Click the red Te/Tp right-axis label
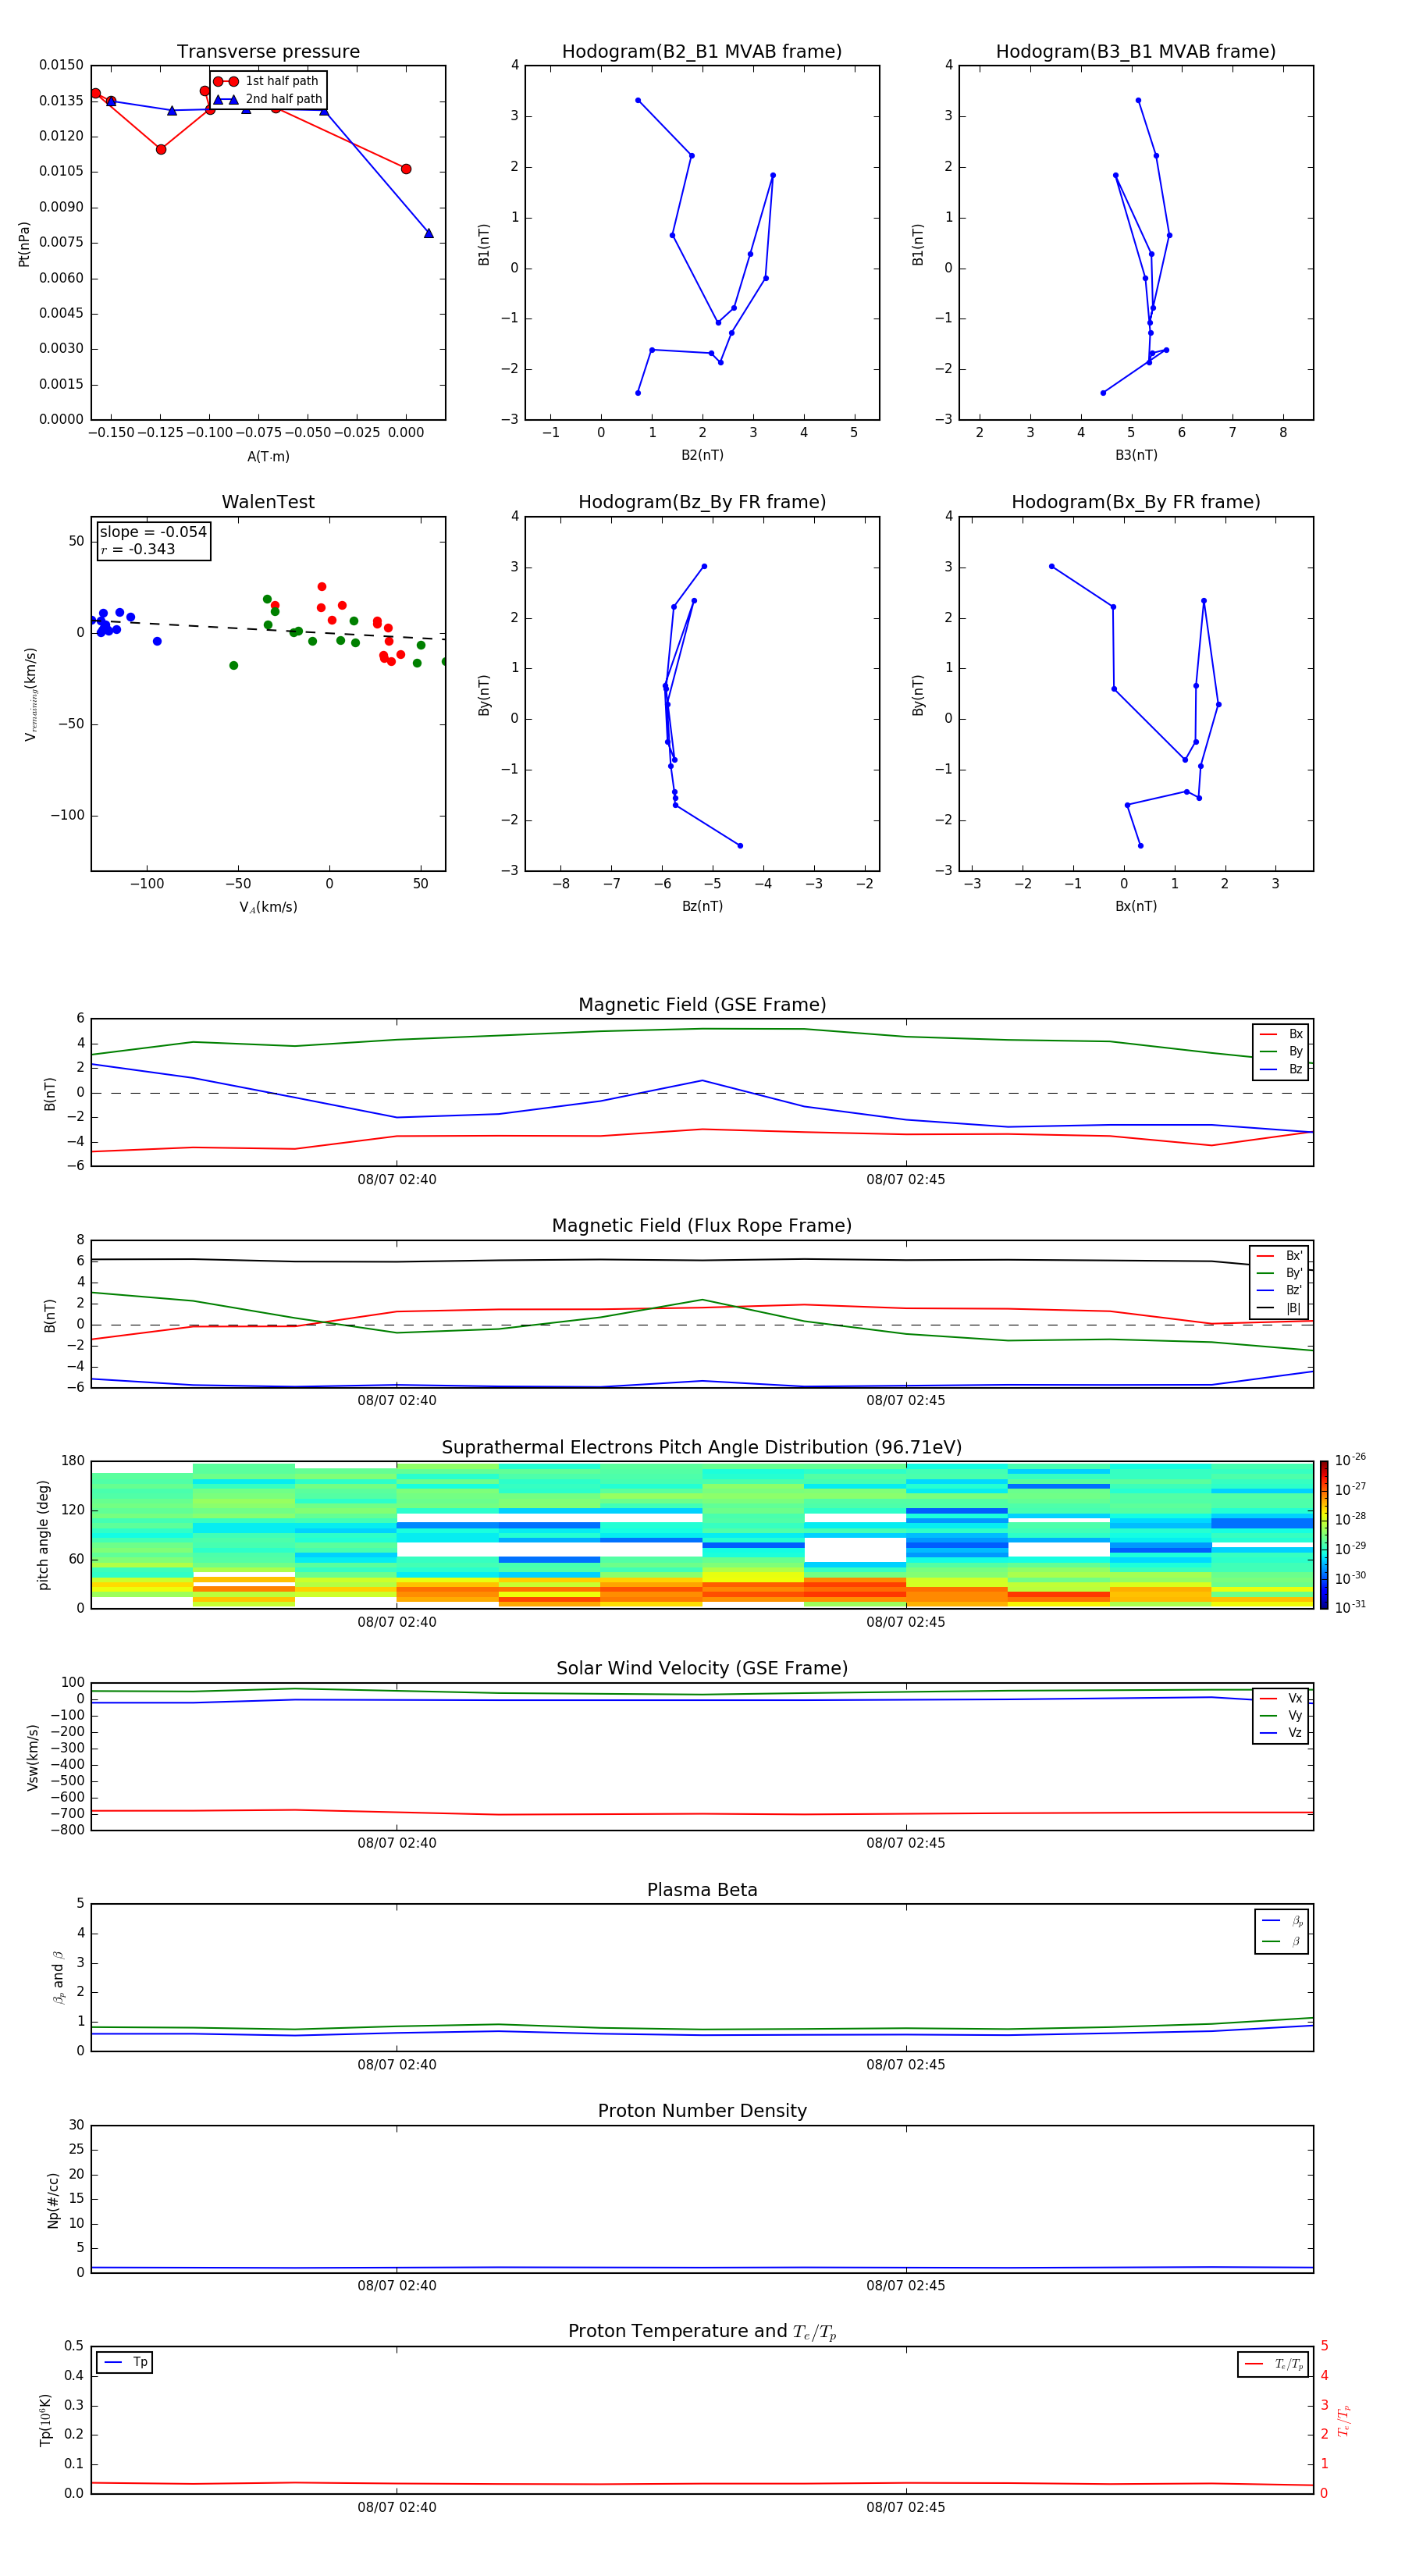Image resolution: width=1405 pixels, height=2576 pixels. click(1344, 2421)
